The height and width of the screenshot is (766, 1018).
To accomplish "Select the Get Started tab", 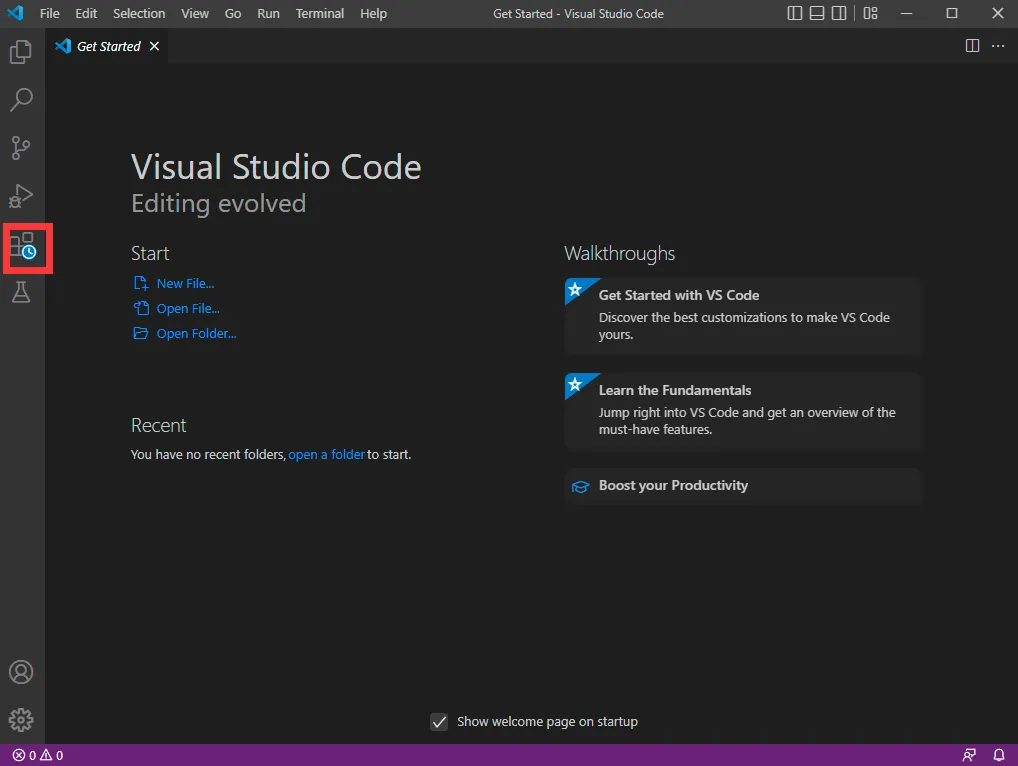I will (108, 46).
